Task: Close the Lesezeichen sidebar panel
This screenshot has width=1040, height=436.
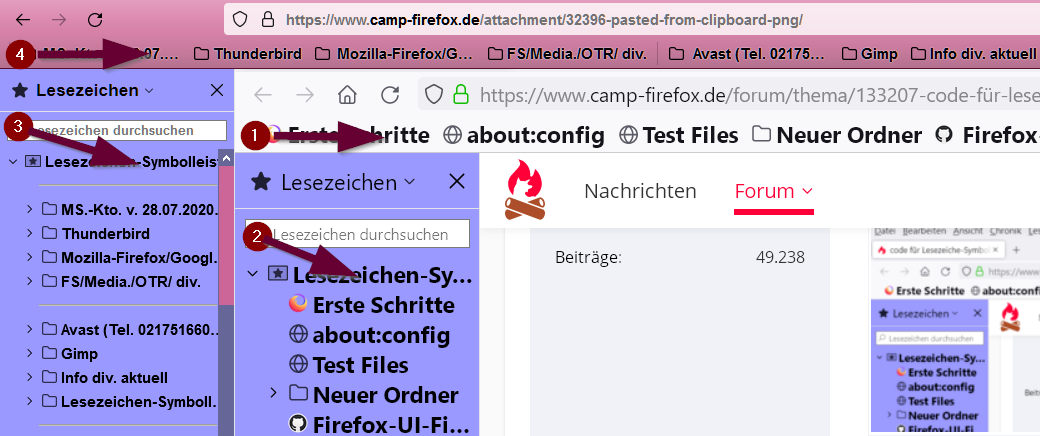Action: [x=217, y=90]
